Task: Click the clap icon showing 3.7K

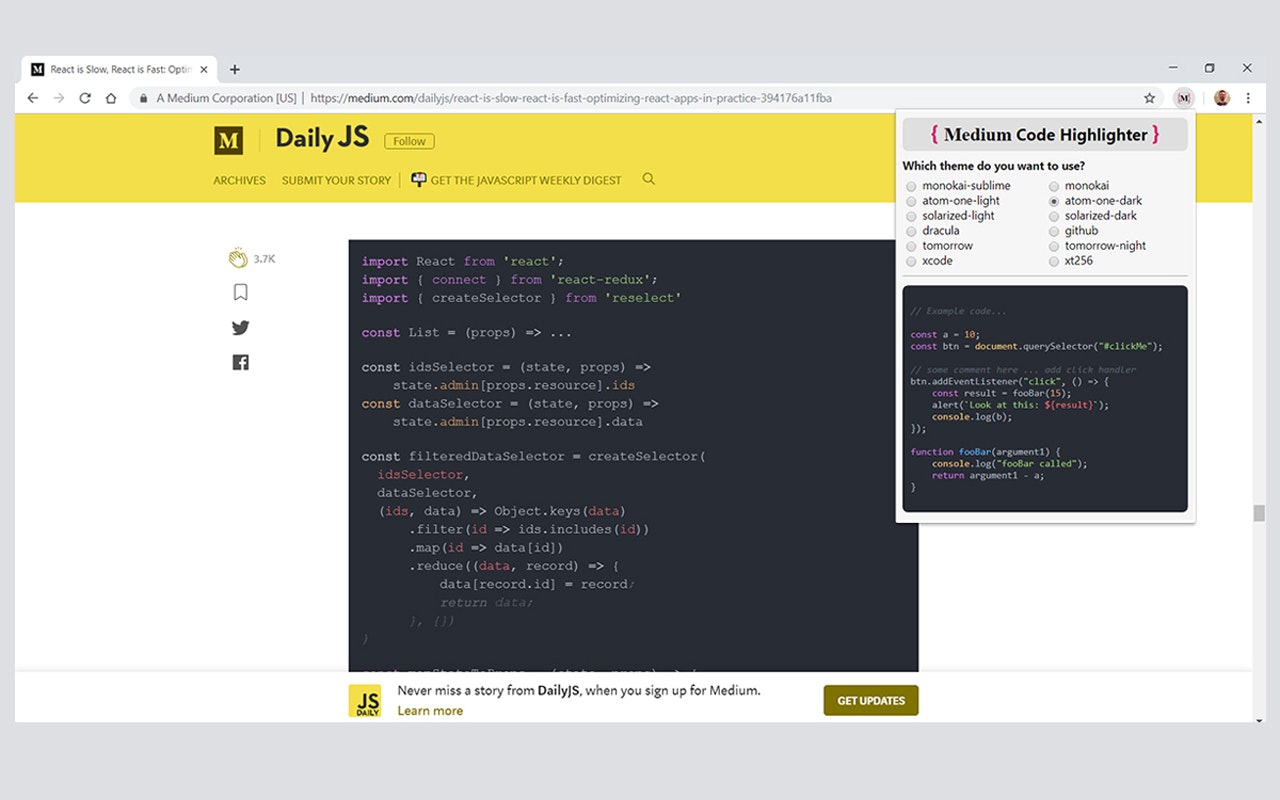Action: click(x=239, y=257)
